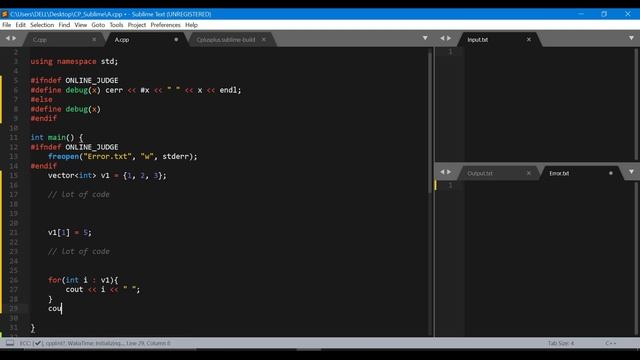The height and width of the screenshot is (360, 640).
Task: Close the C.cpp tab
Action: 94,40
